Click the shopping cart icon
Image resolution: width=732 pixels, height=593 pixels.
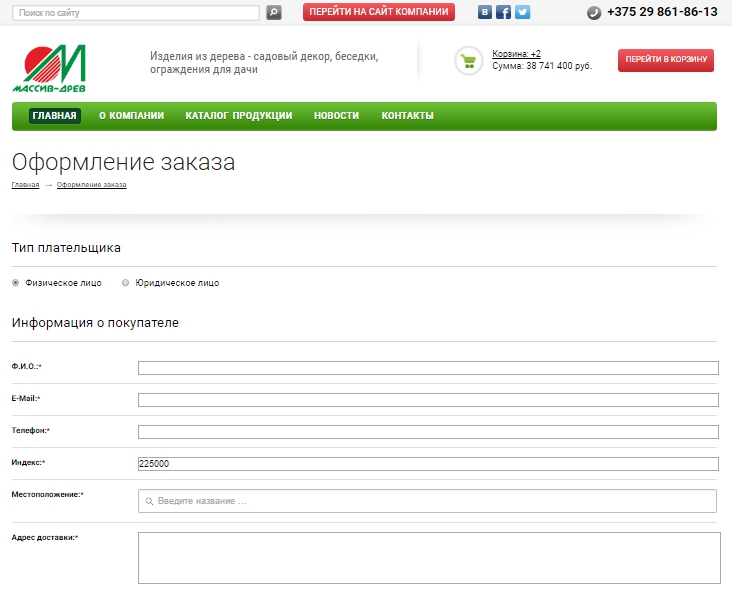click(468, 60)
